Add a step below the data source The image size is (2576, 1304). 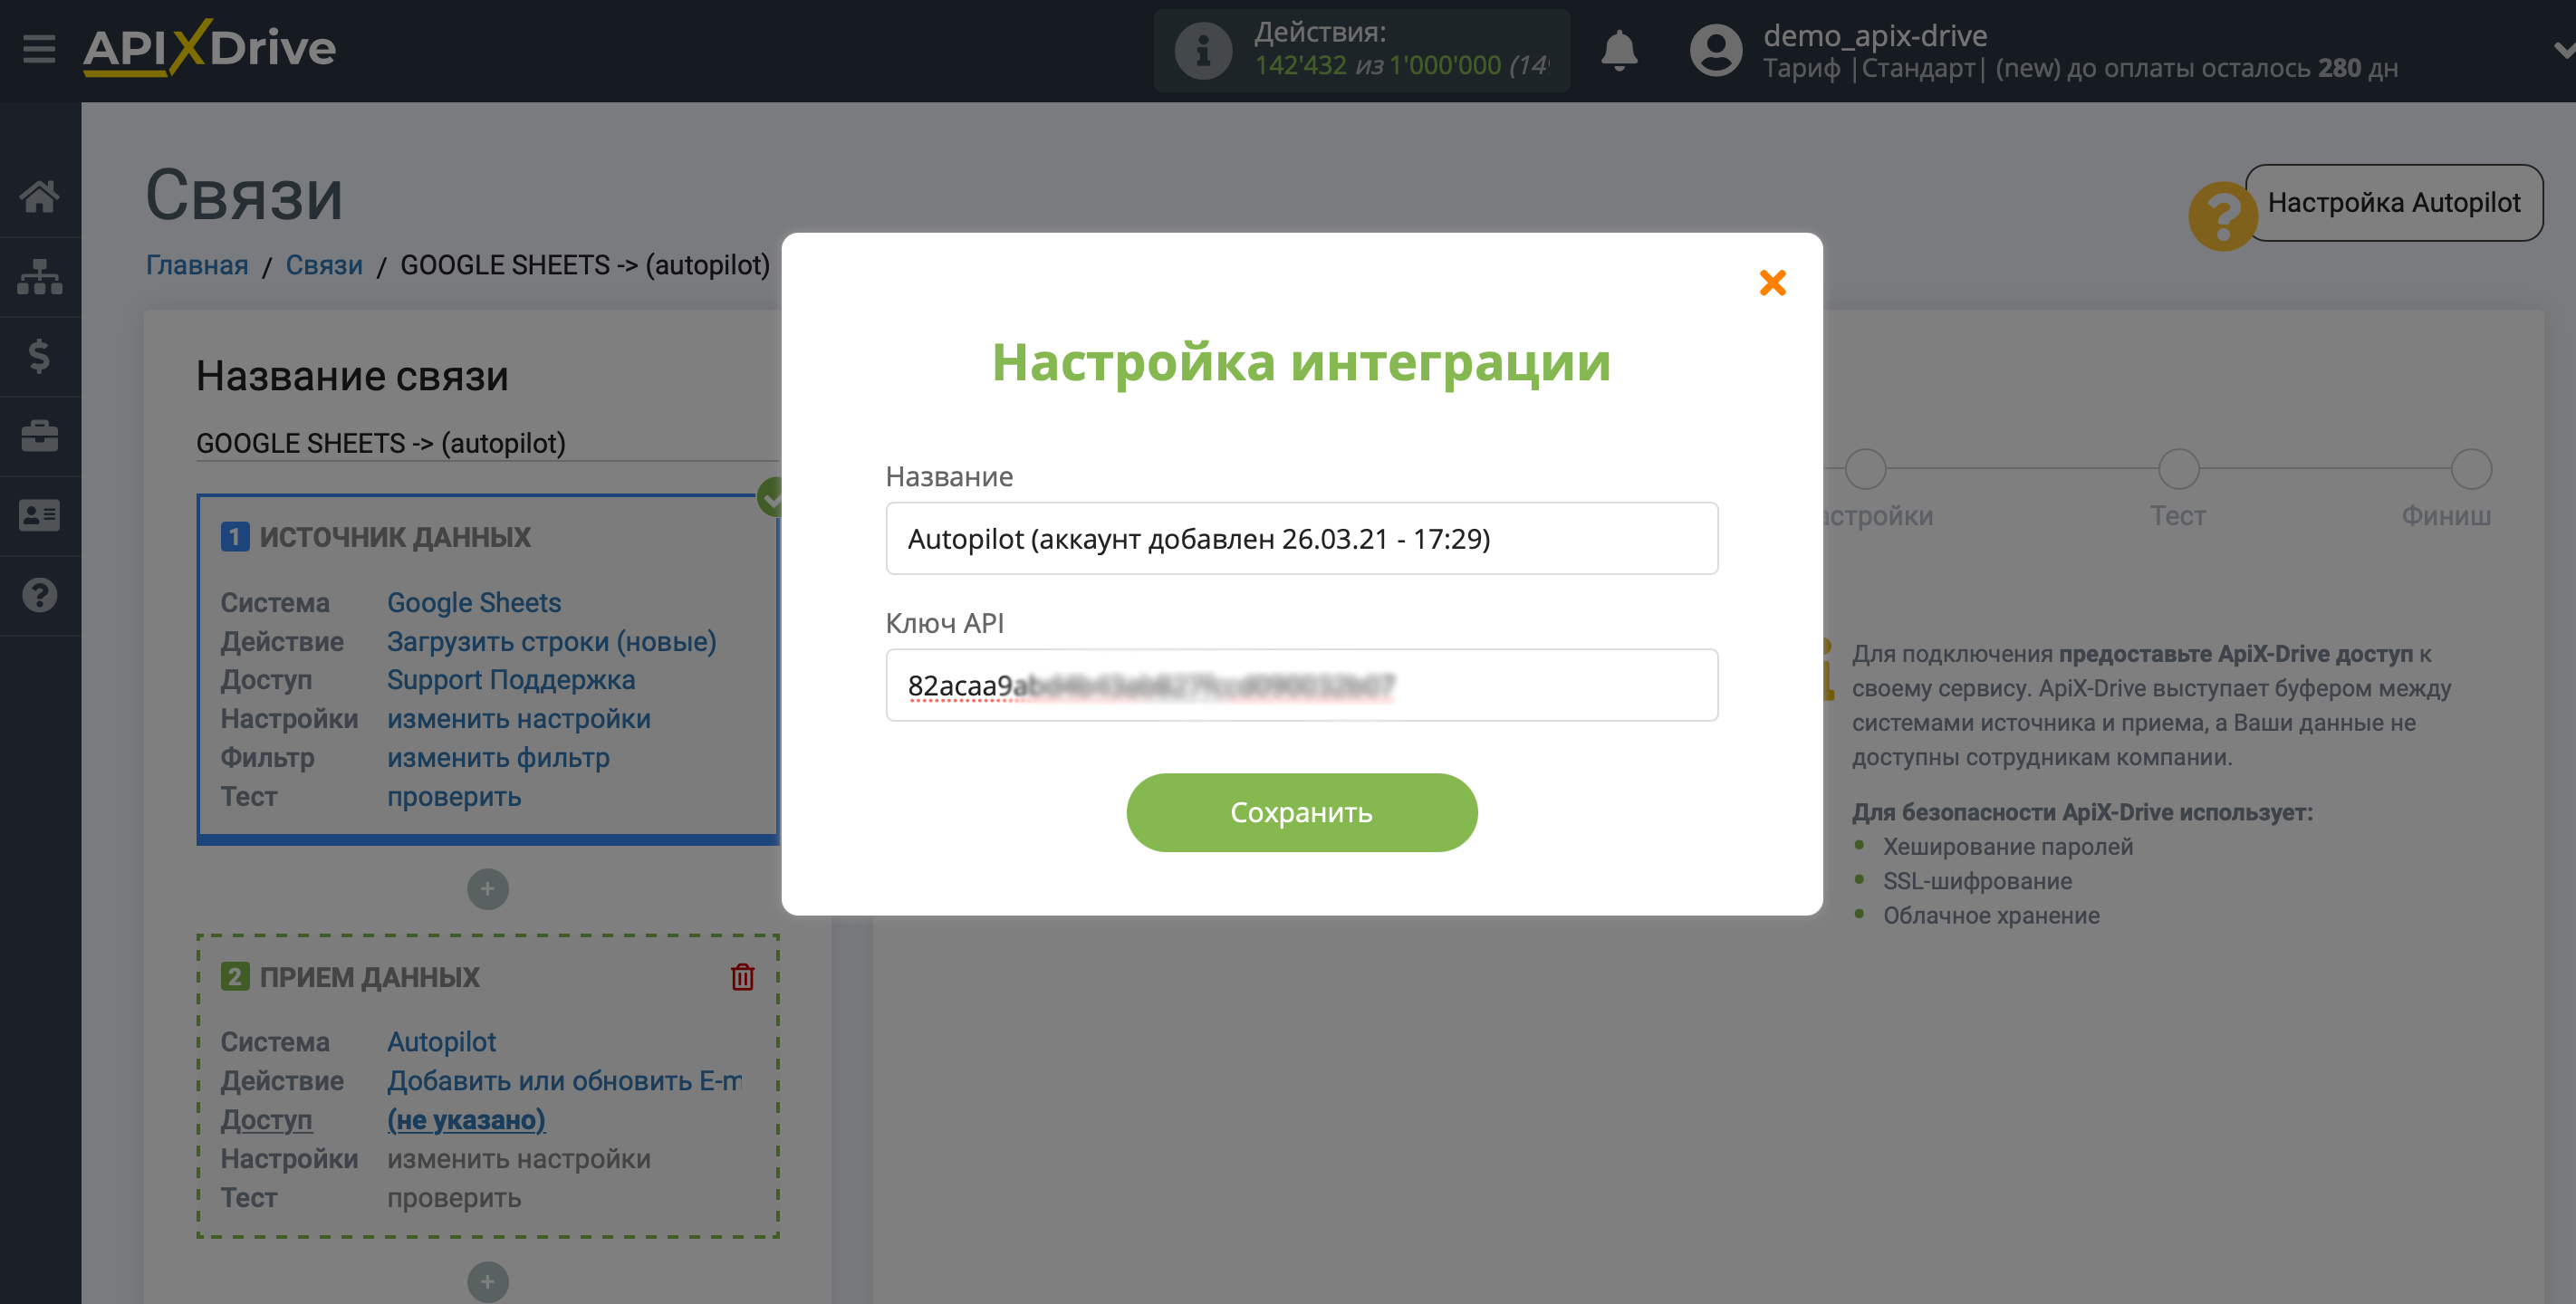(x=488, y=889)
